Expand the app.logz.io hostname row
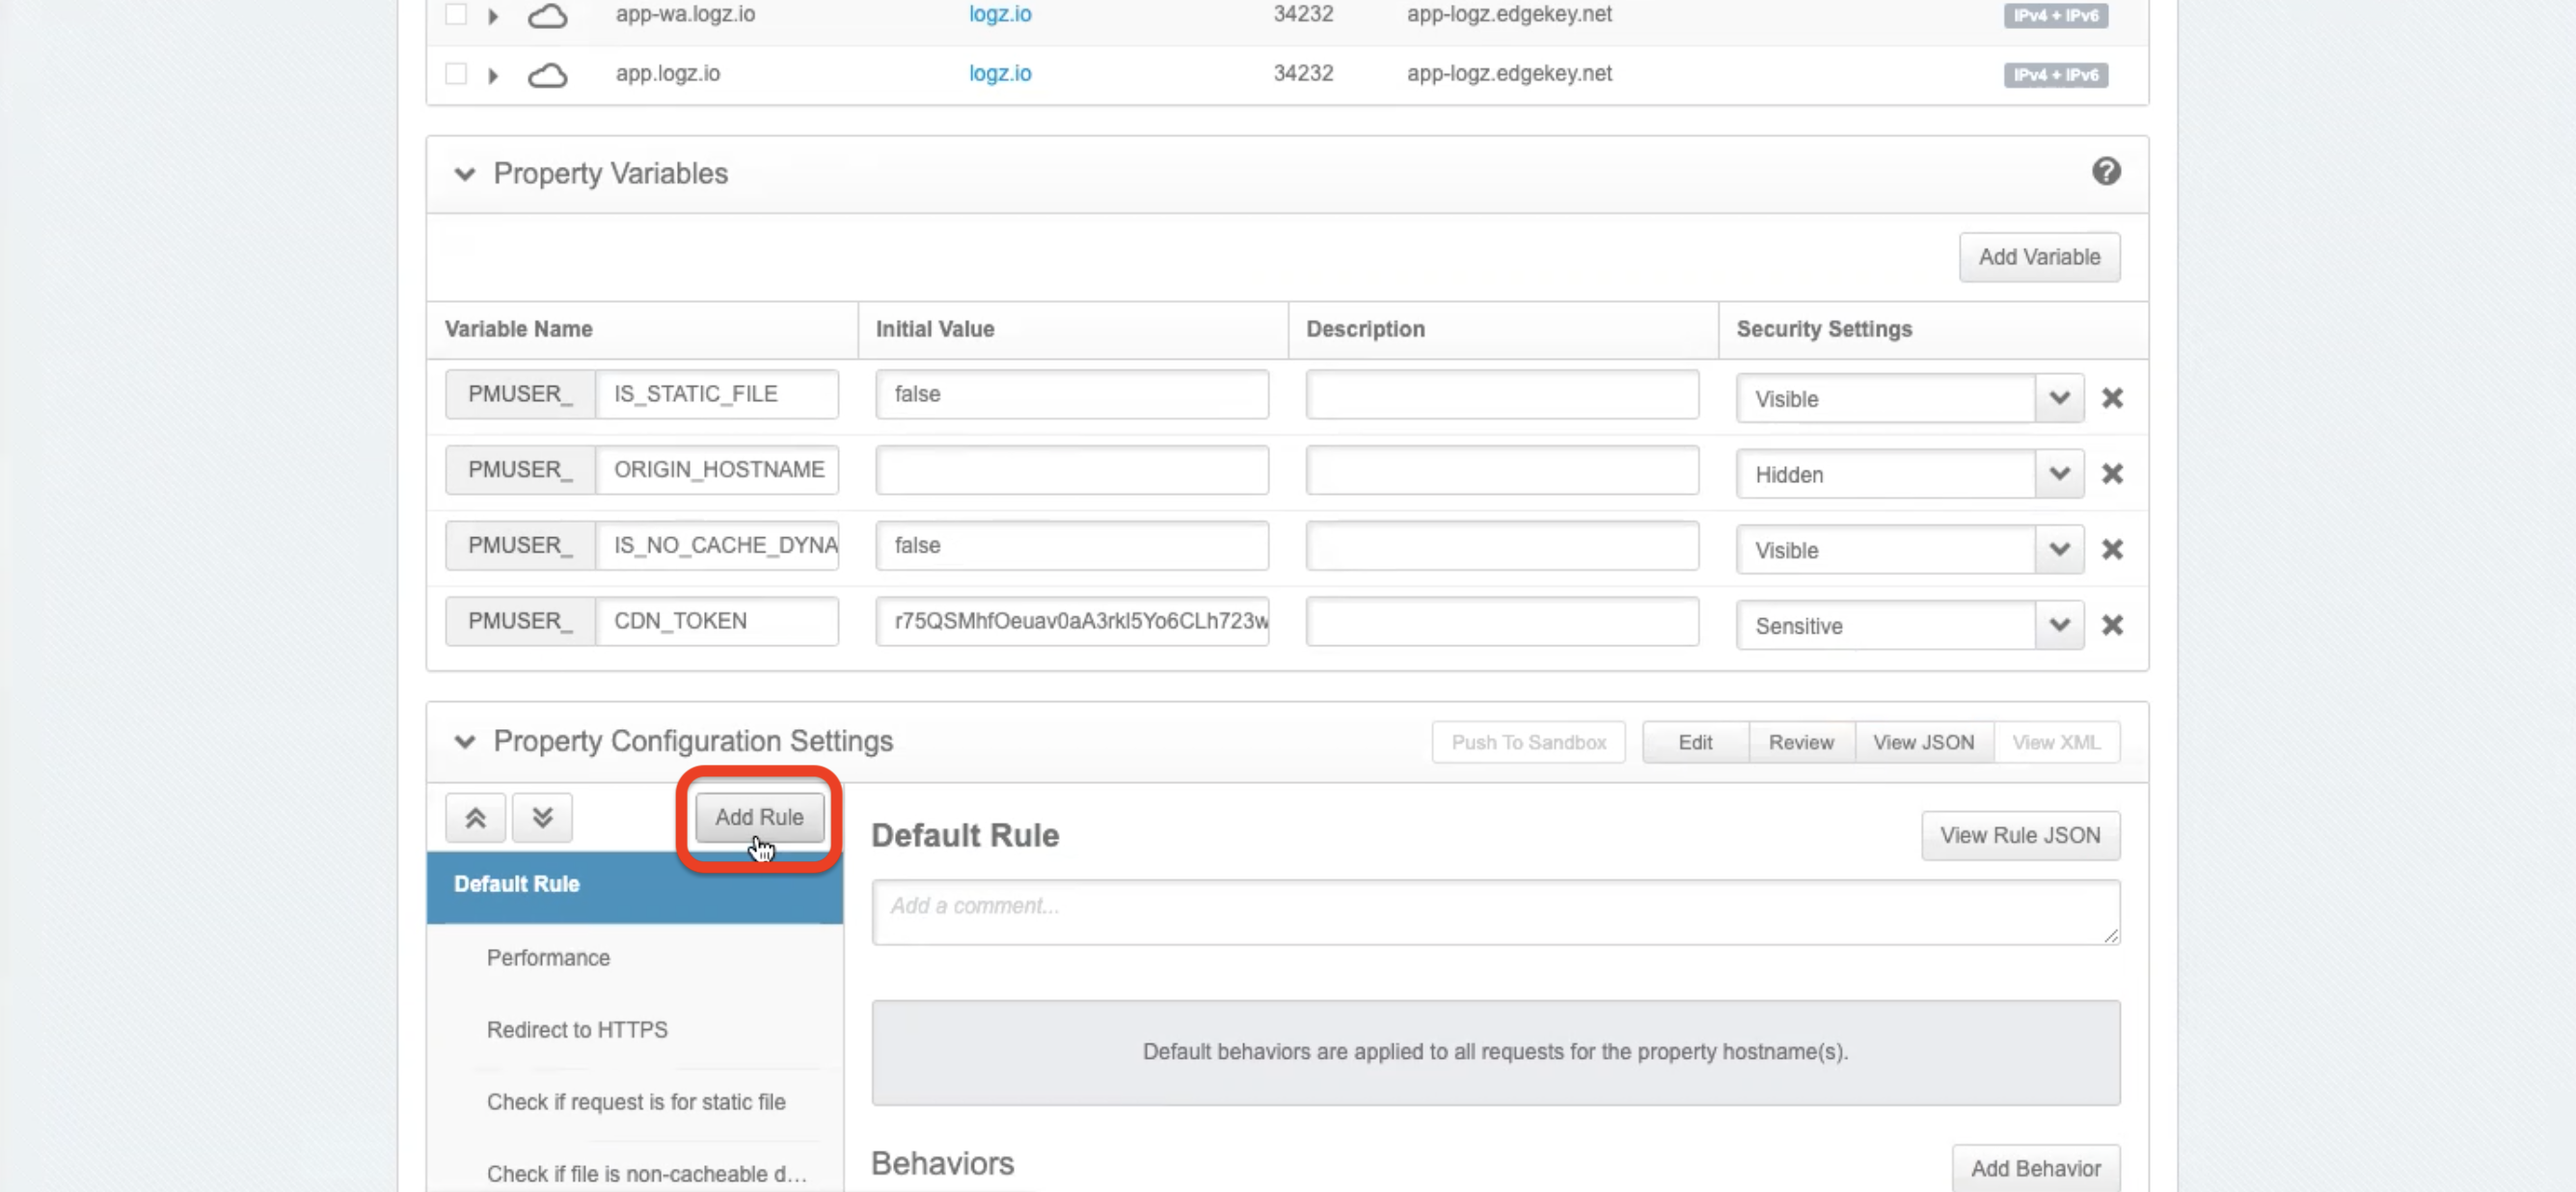Screen dimensions: 2576x1192 click(493, 75)
